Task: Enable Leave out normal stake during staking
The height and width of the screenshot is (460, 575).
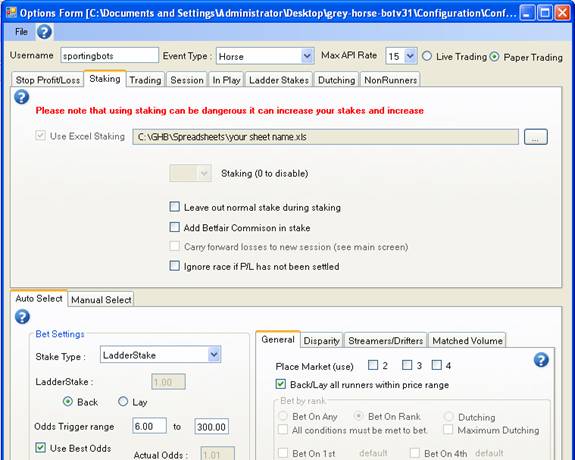Action: pyautogui.click(x=175, y=207)
